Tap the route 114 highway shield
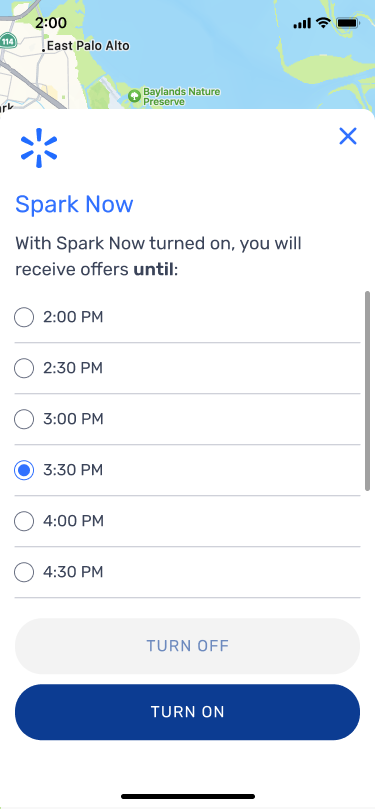This screenshot has width=375, height=812. [x=7, y=40]
